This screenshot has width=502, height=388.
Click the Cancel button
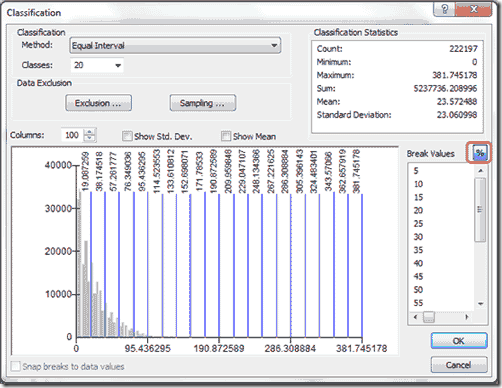pyautogui.click(x=459, y=365)
